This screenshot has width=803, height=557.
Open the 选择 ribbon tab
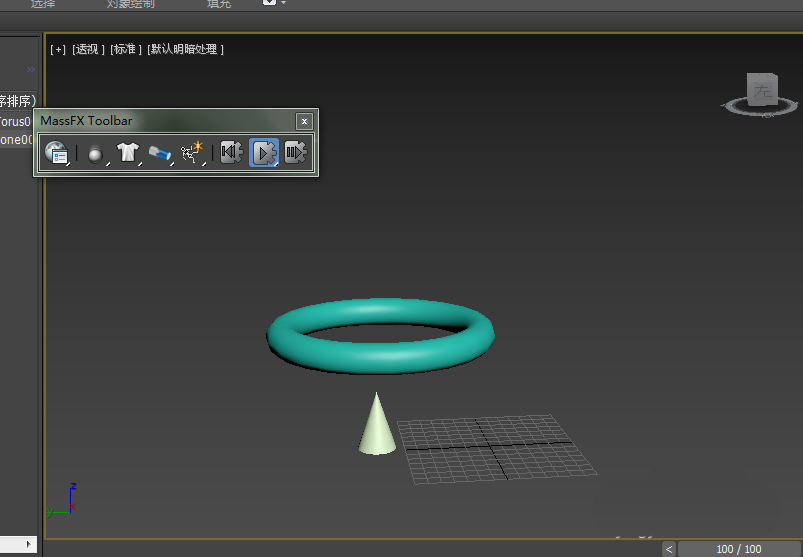click(43, 4)
